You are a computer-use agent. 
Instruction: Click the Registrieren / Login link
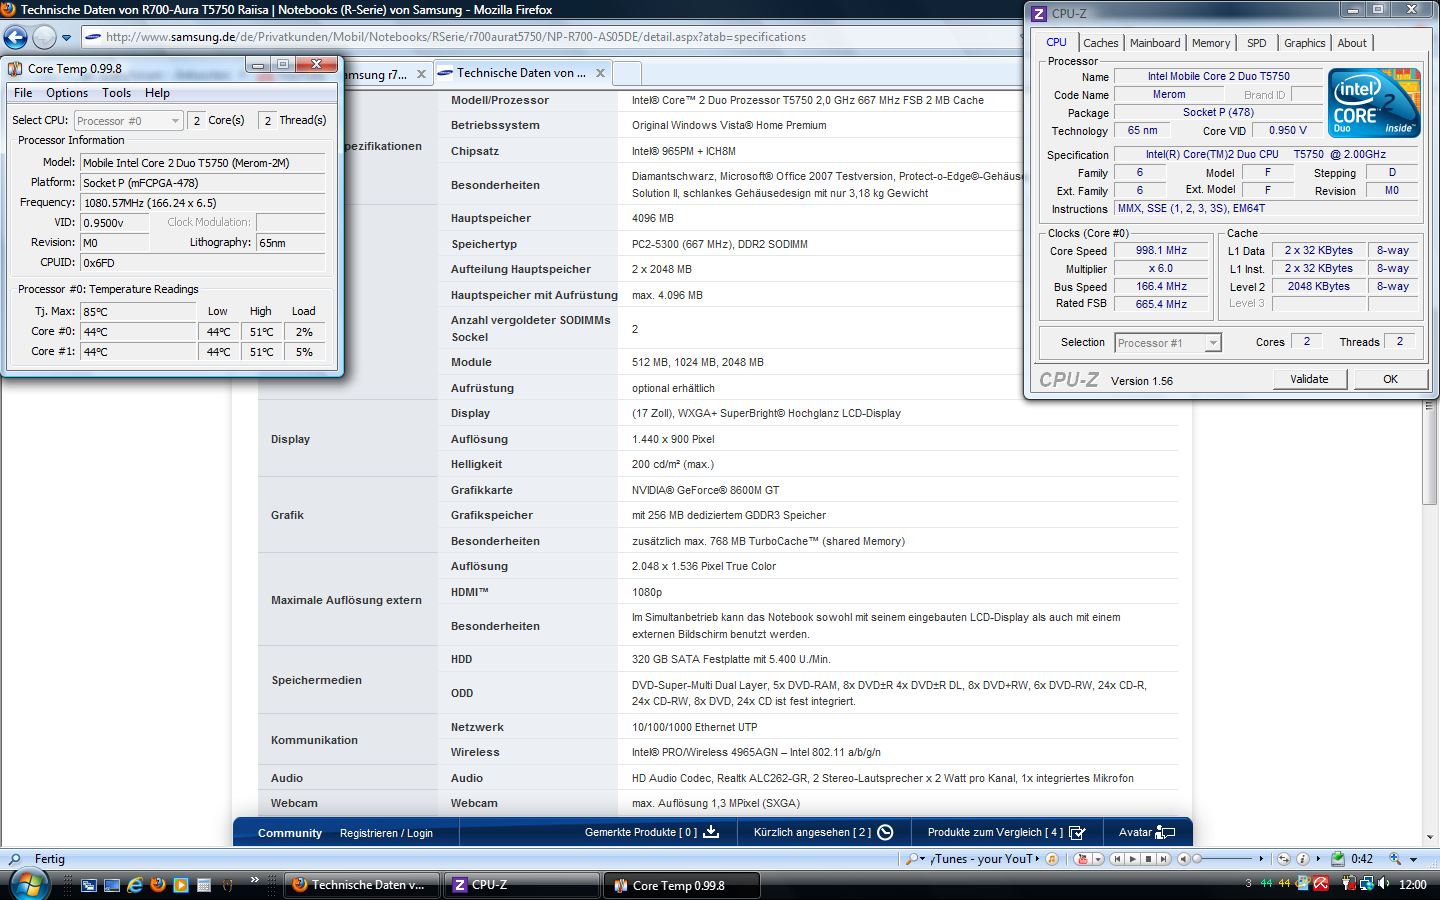pos(386,833)
